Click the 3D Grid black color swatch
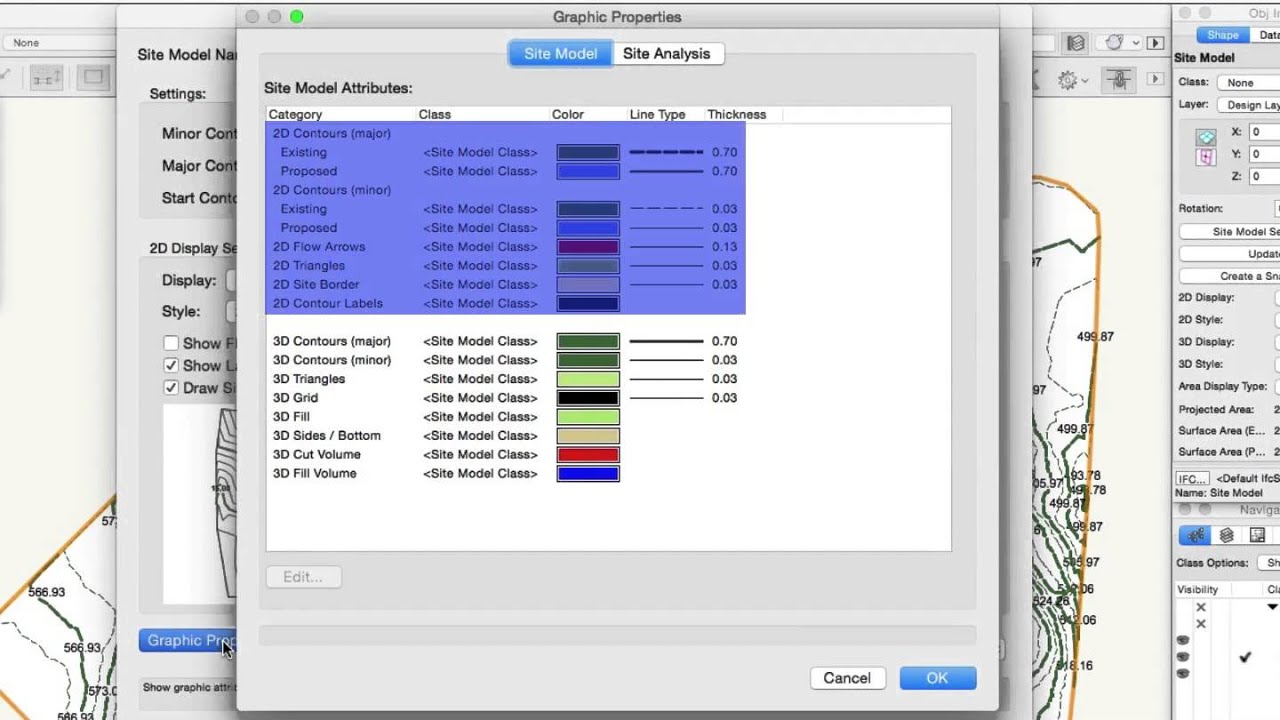Screen dimensions: 1280x720 [588, 398]
